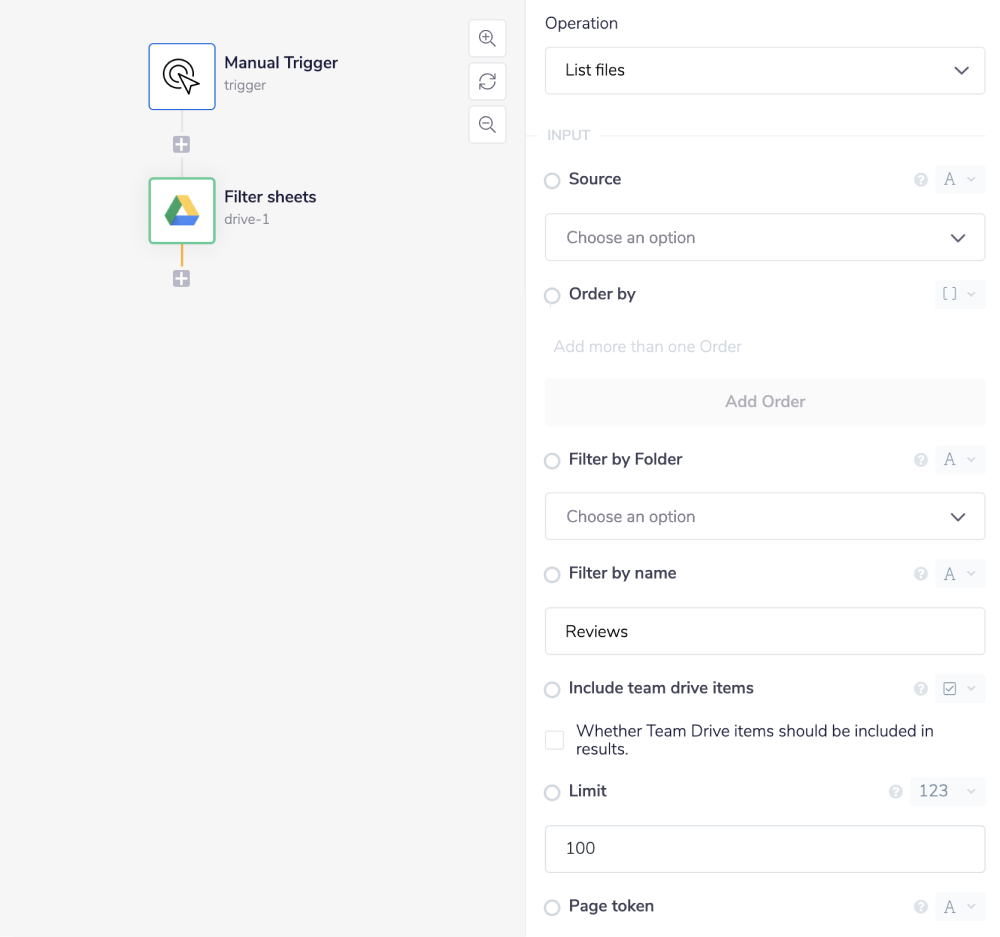Select the Manual Trigger node icon
Viewport: 1000px width, 937px height.
point(182,77)
